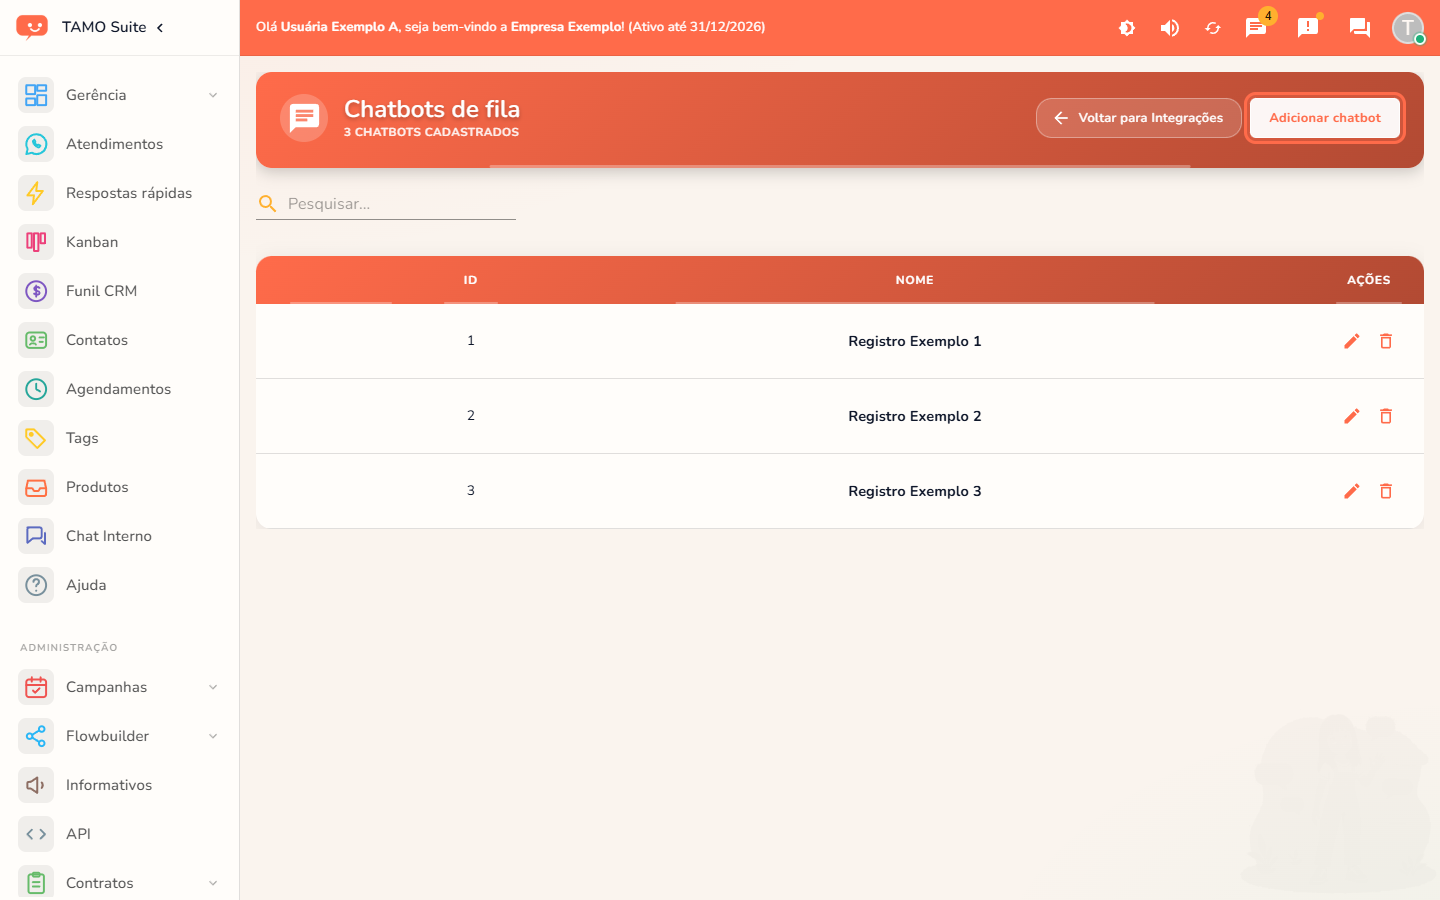The image size is (1440, 900).
Task: Edit Registro Exemplo 2 with pencil icon
Action: 1352,416
